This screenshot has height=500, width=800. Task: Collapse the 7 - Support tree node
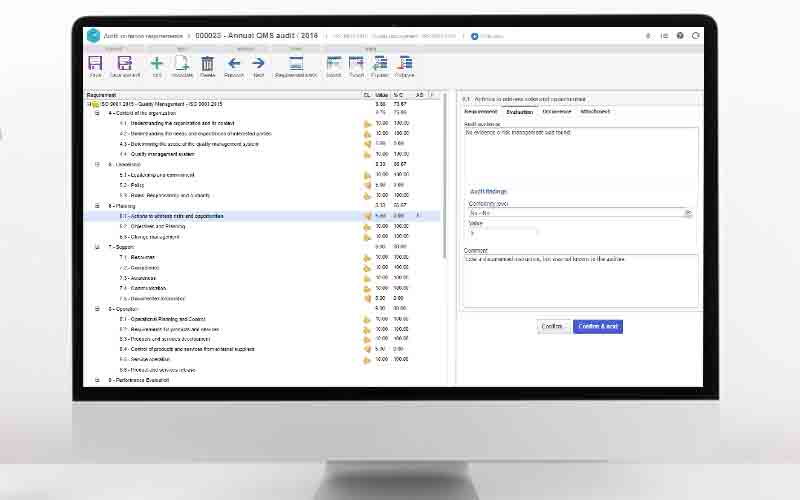point(97,246)
